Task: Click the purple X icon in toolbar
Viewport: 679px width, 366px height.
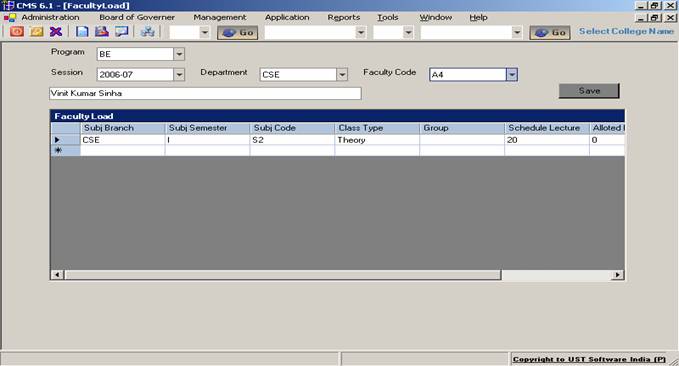Action: pos(56,32)
